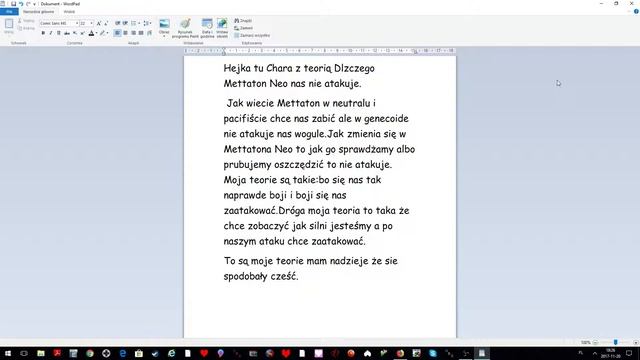Show hidden system tray icons
The width and height of the screenshot is (640, 360).
[595, 353]
